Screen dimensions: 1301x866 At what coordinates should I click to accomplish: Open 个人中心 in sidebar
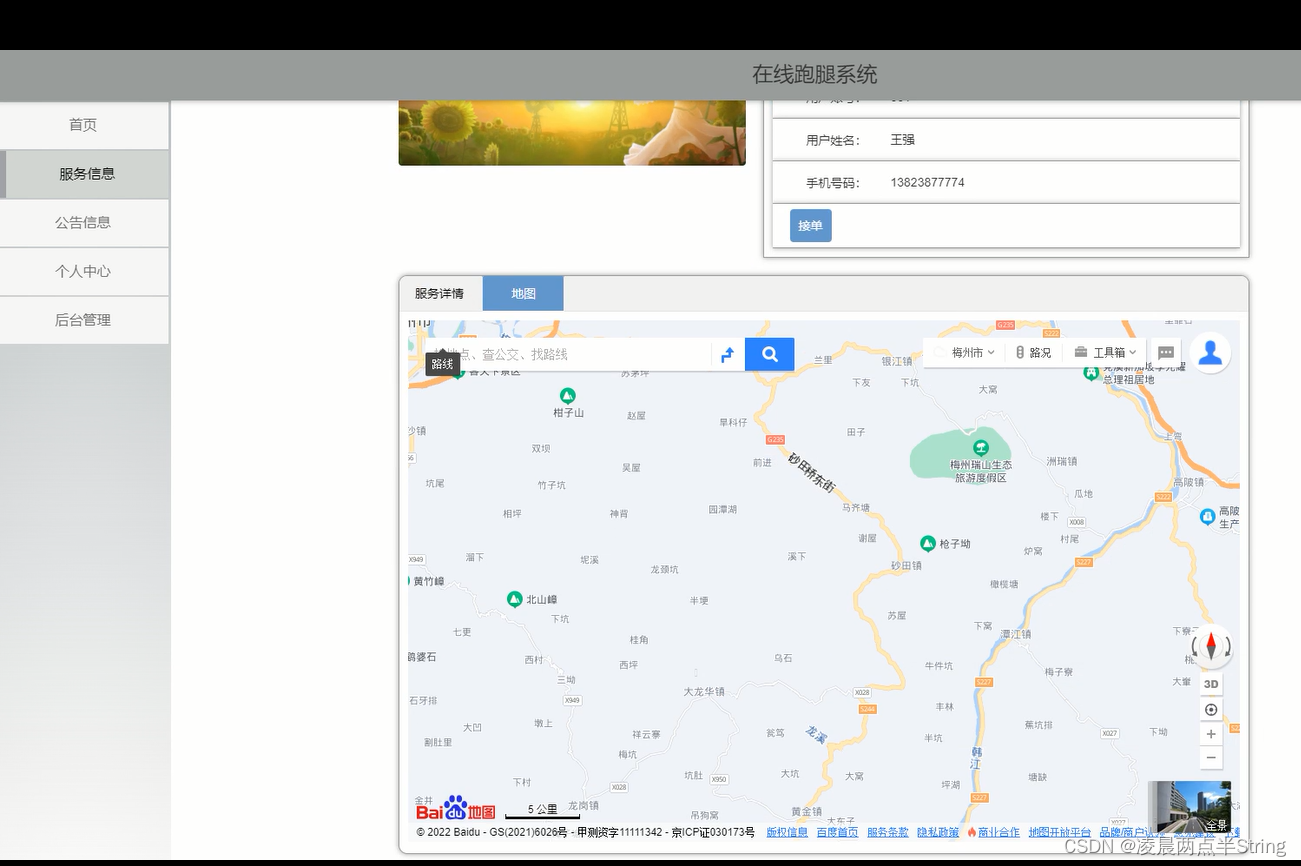pos(84,271)
